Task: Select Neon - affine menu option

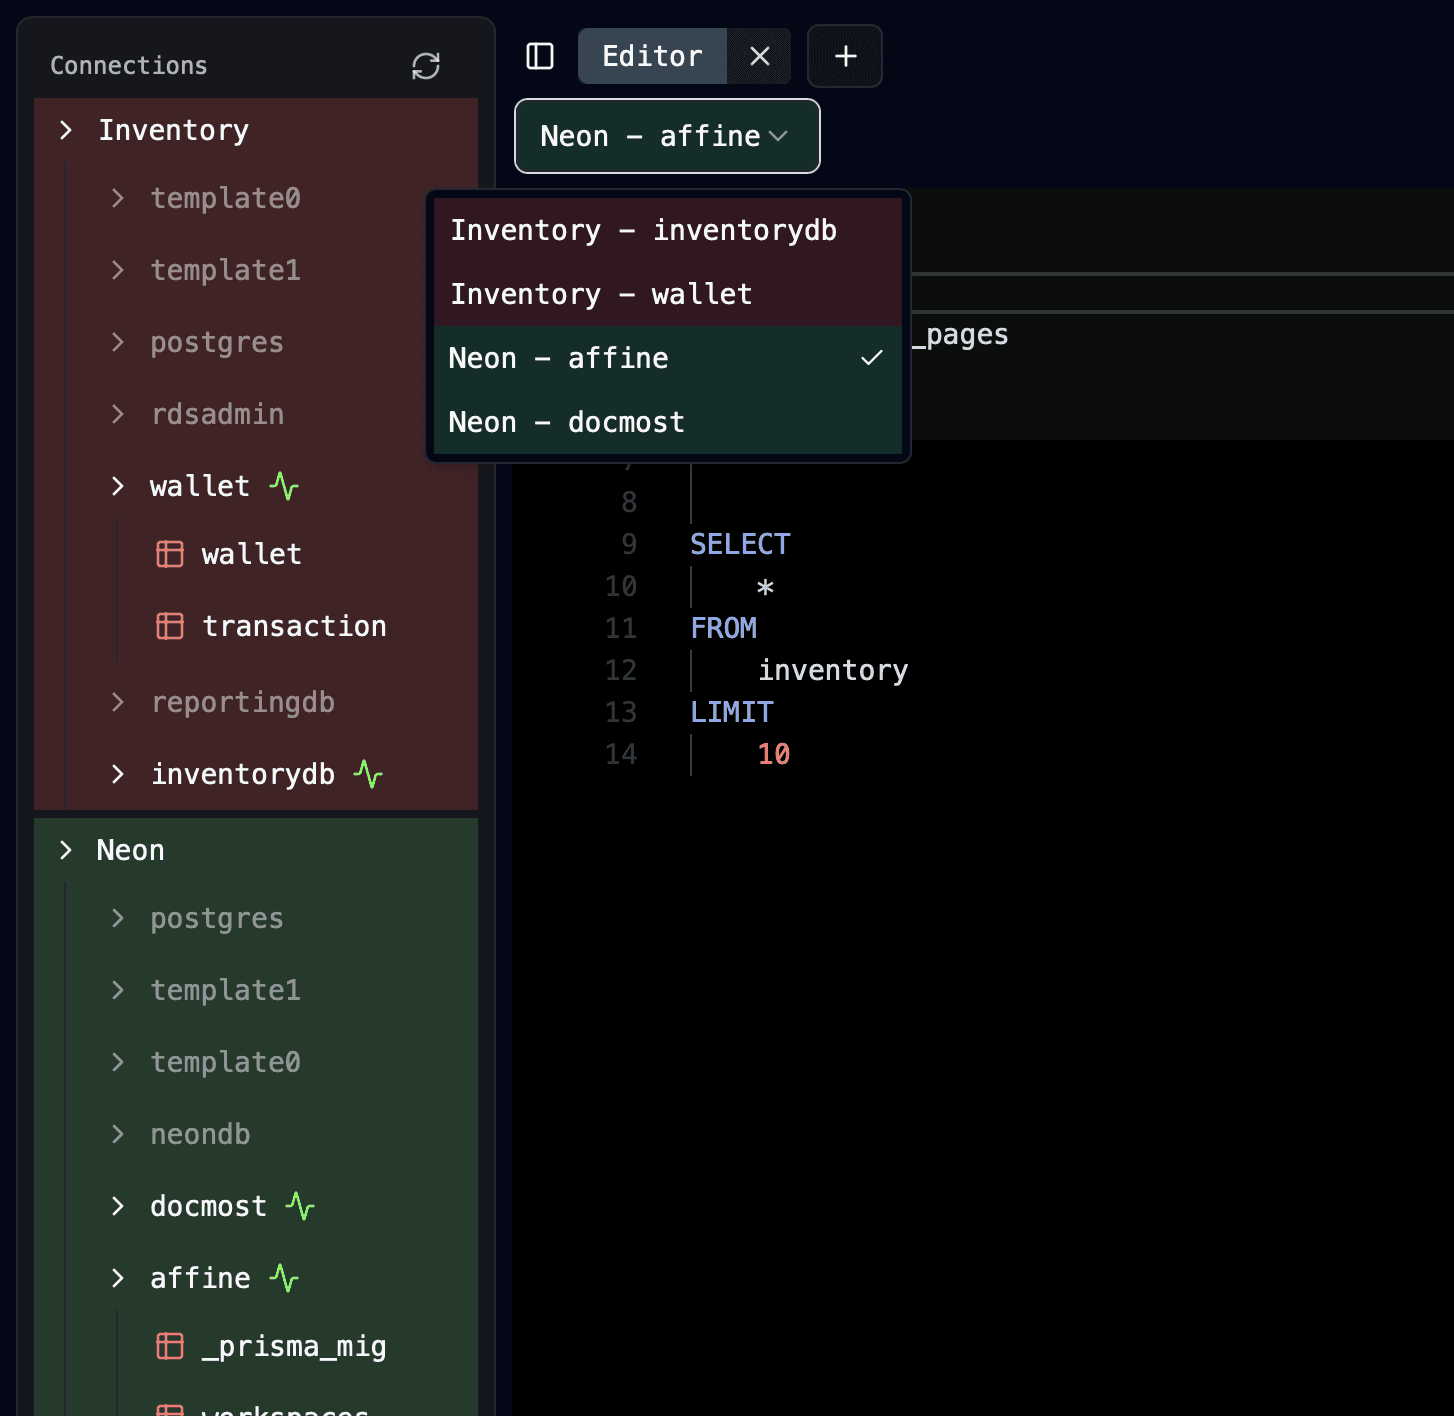Action: click(668, 358)
